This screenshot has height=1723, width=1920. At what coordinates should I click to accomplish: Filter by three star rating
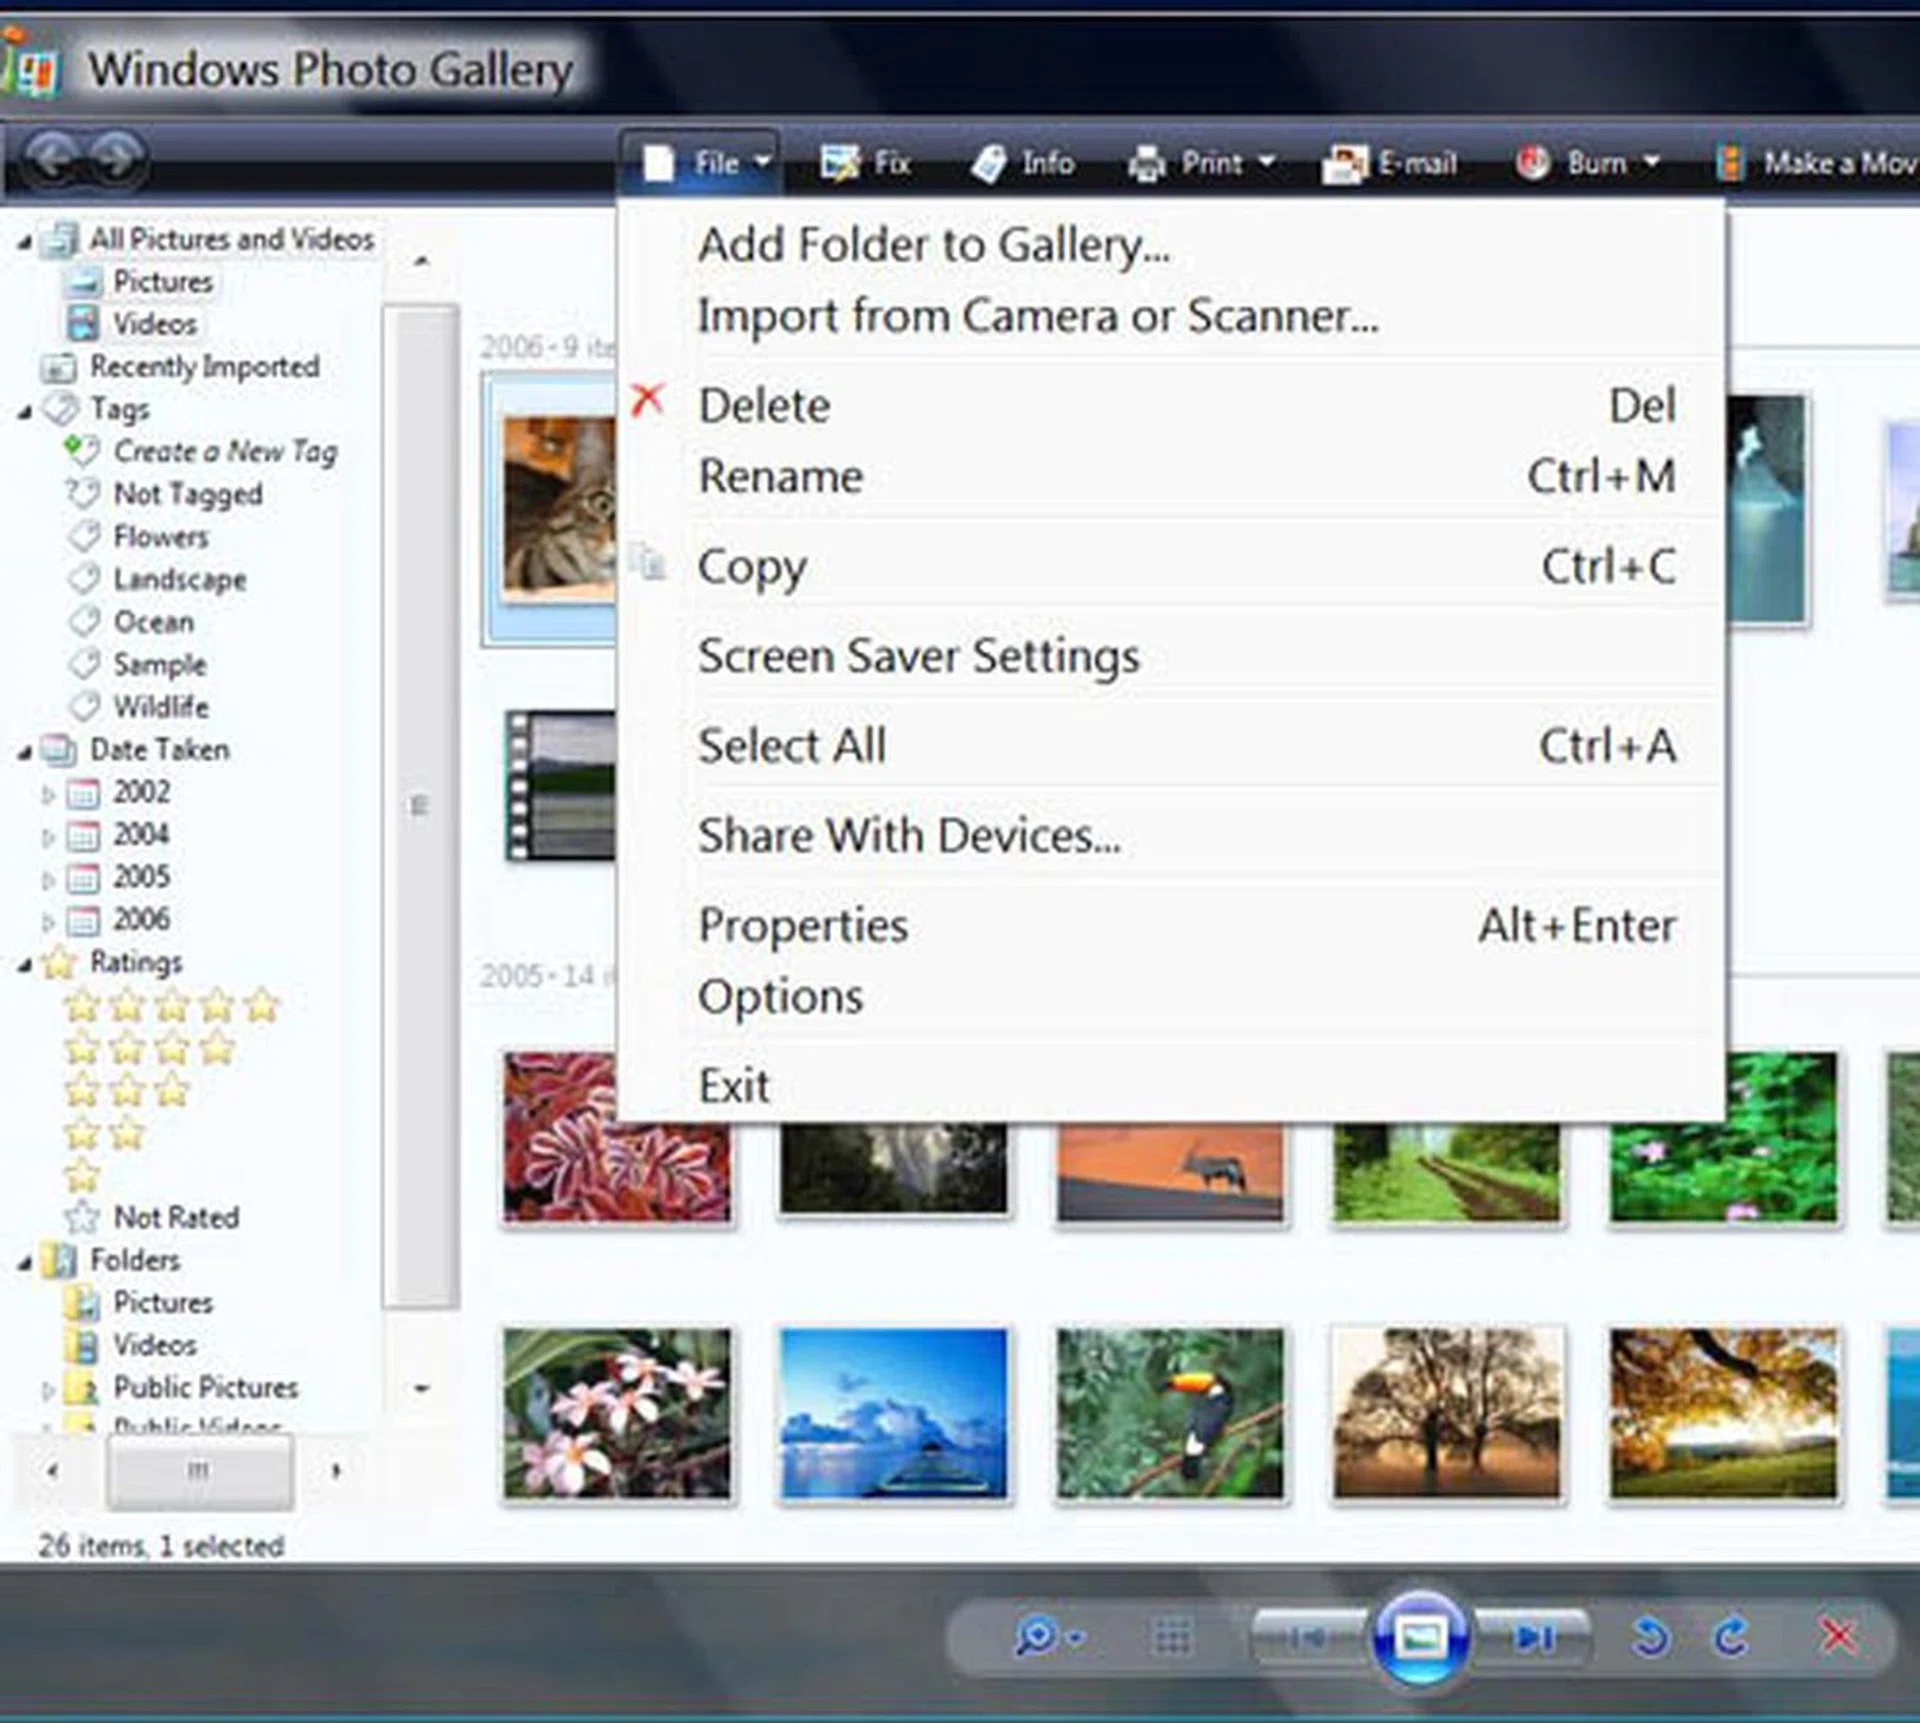pyautogui.click(x=126, y=1091)
